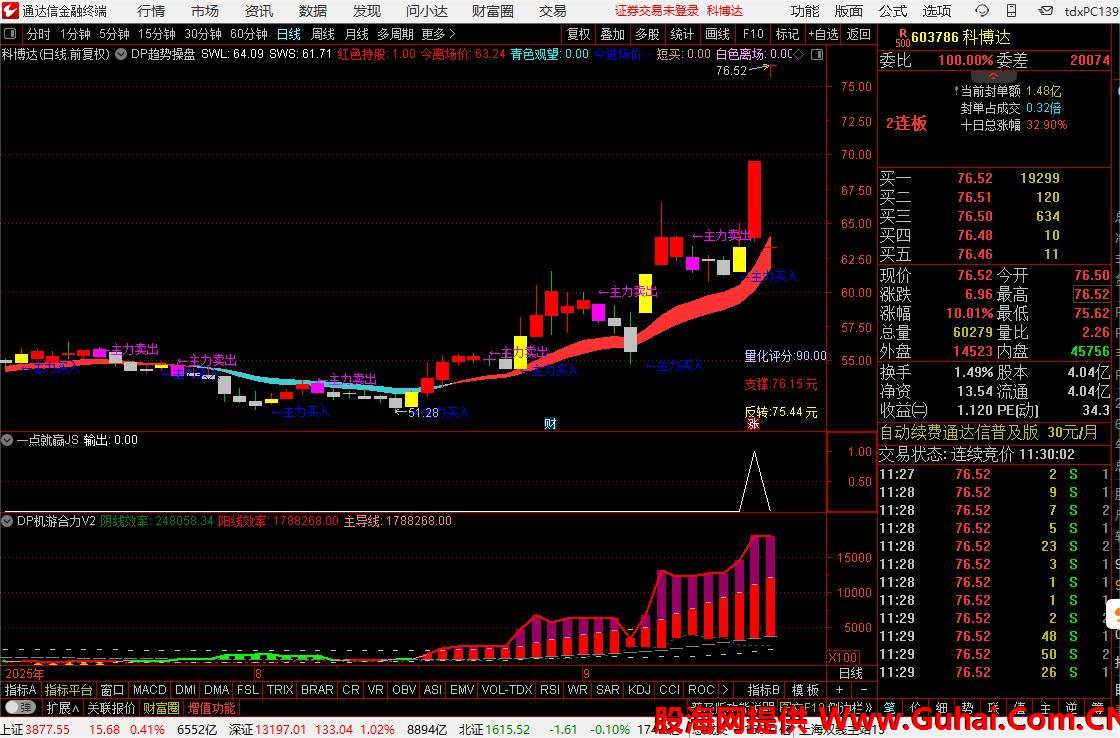The image size is (1120, 738).
Task: Toggle 多股 multi-stock view
Action: 647,34
